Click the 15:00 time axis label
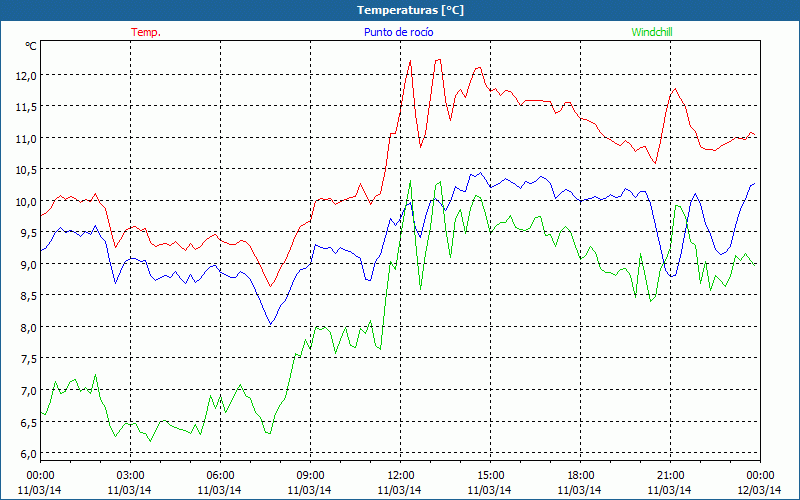This screenshot has height=500, width=800. 490,476
